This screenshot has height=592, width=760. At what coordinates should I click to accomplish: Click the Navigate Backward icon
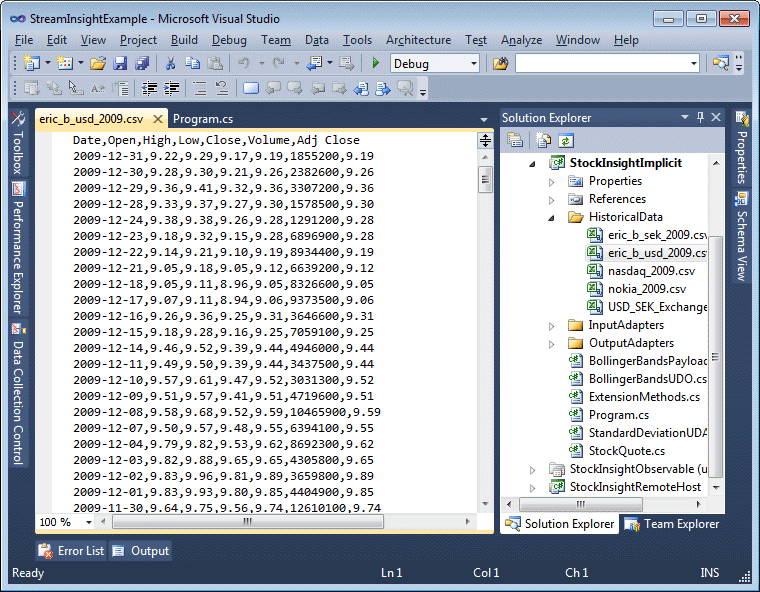click(315, 63)
